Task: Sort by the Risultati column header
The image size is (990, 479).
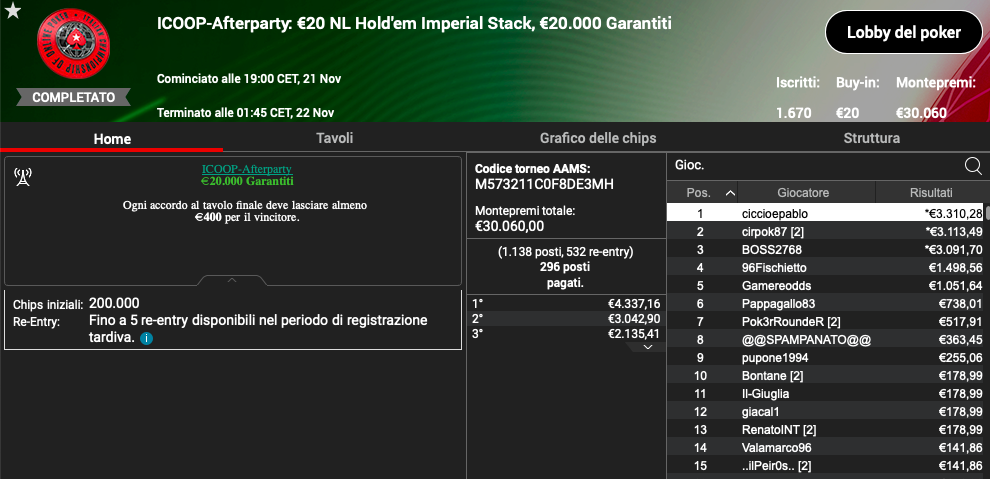Action: tap(931, 192)
